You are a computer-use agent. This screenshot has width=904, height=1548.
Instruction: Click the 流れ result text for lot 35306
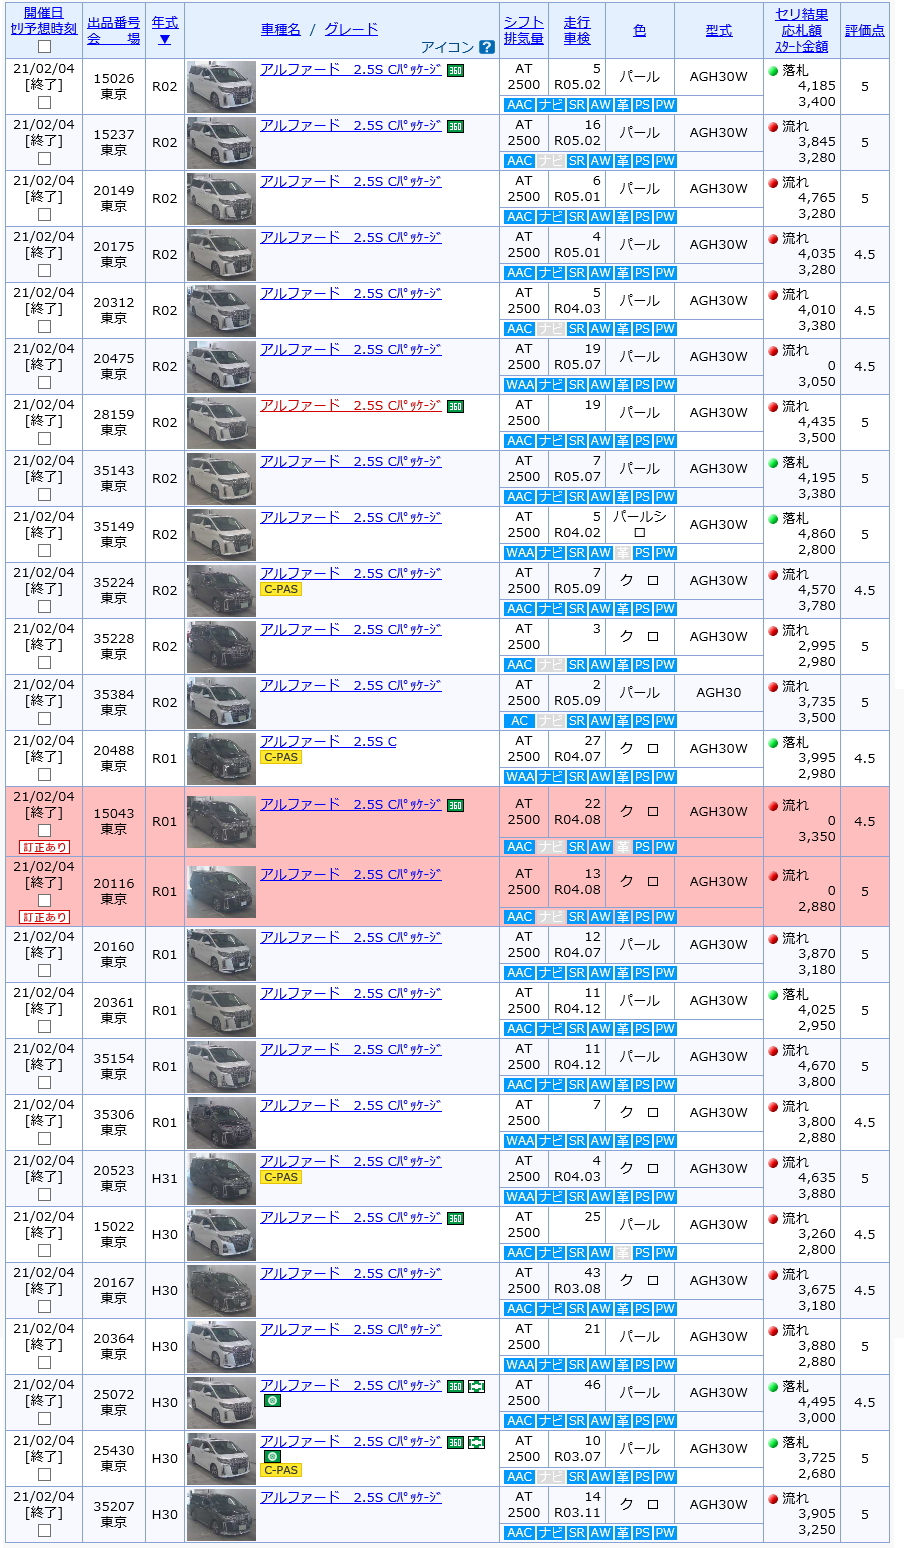[795, 1107]
